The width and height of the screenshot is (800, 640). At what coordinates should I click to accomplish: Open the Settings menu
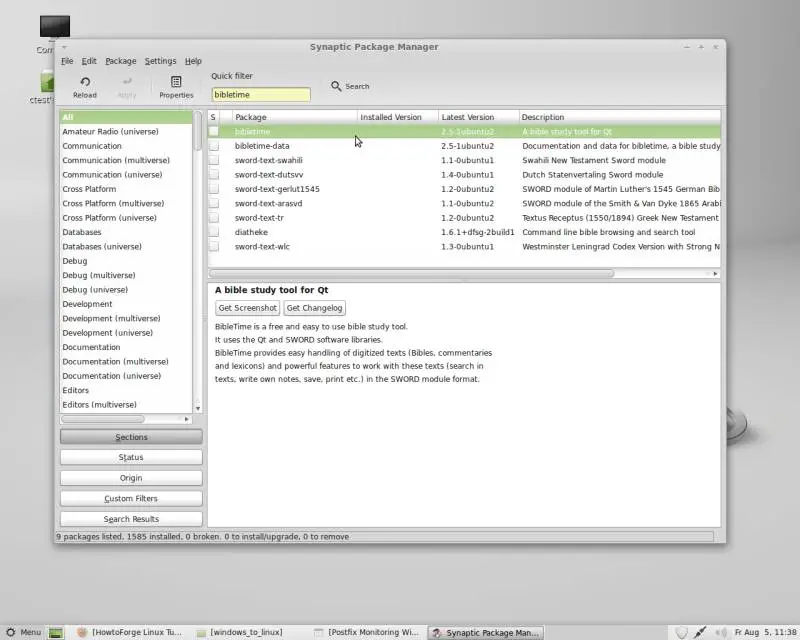click(x=160, y=61)
